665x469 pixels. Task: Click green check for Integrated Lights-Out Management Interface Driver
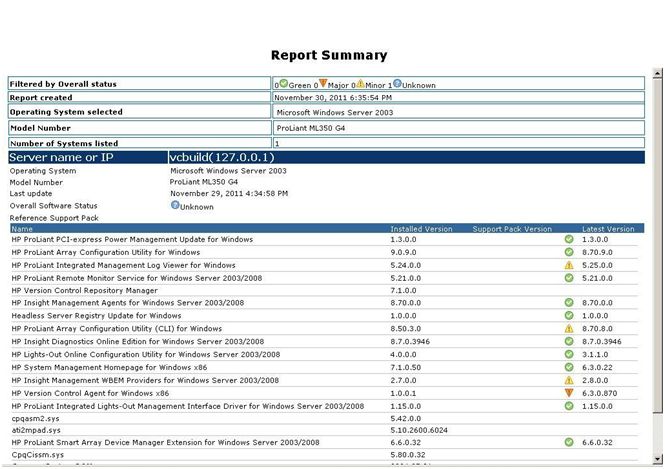[x=569, y=406]
